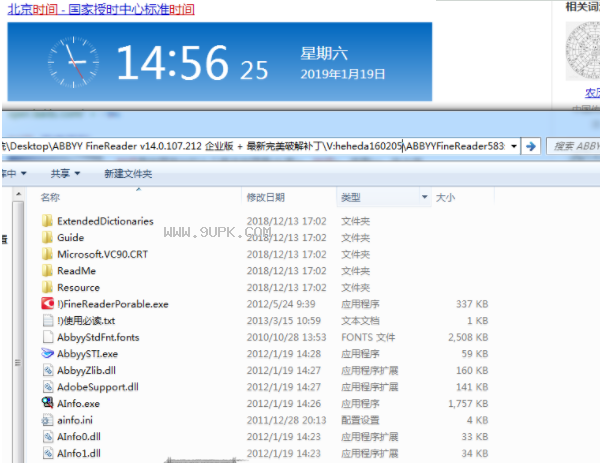The image size is (600, 470).
Task: Click the analog clock on time page
Action: [73, 62]
